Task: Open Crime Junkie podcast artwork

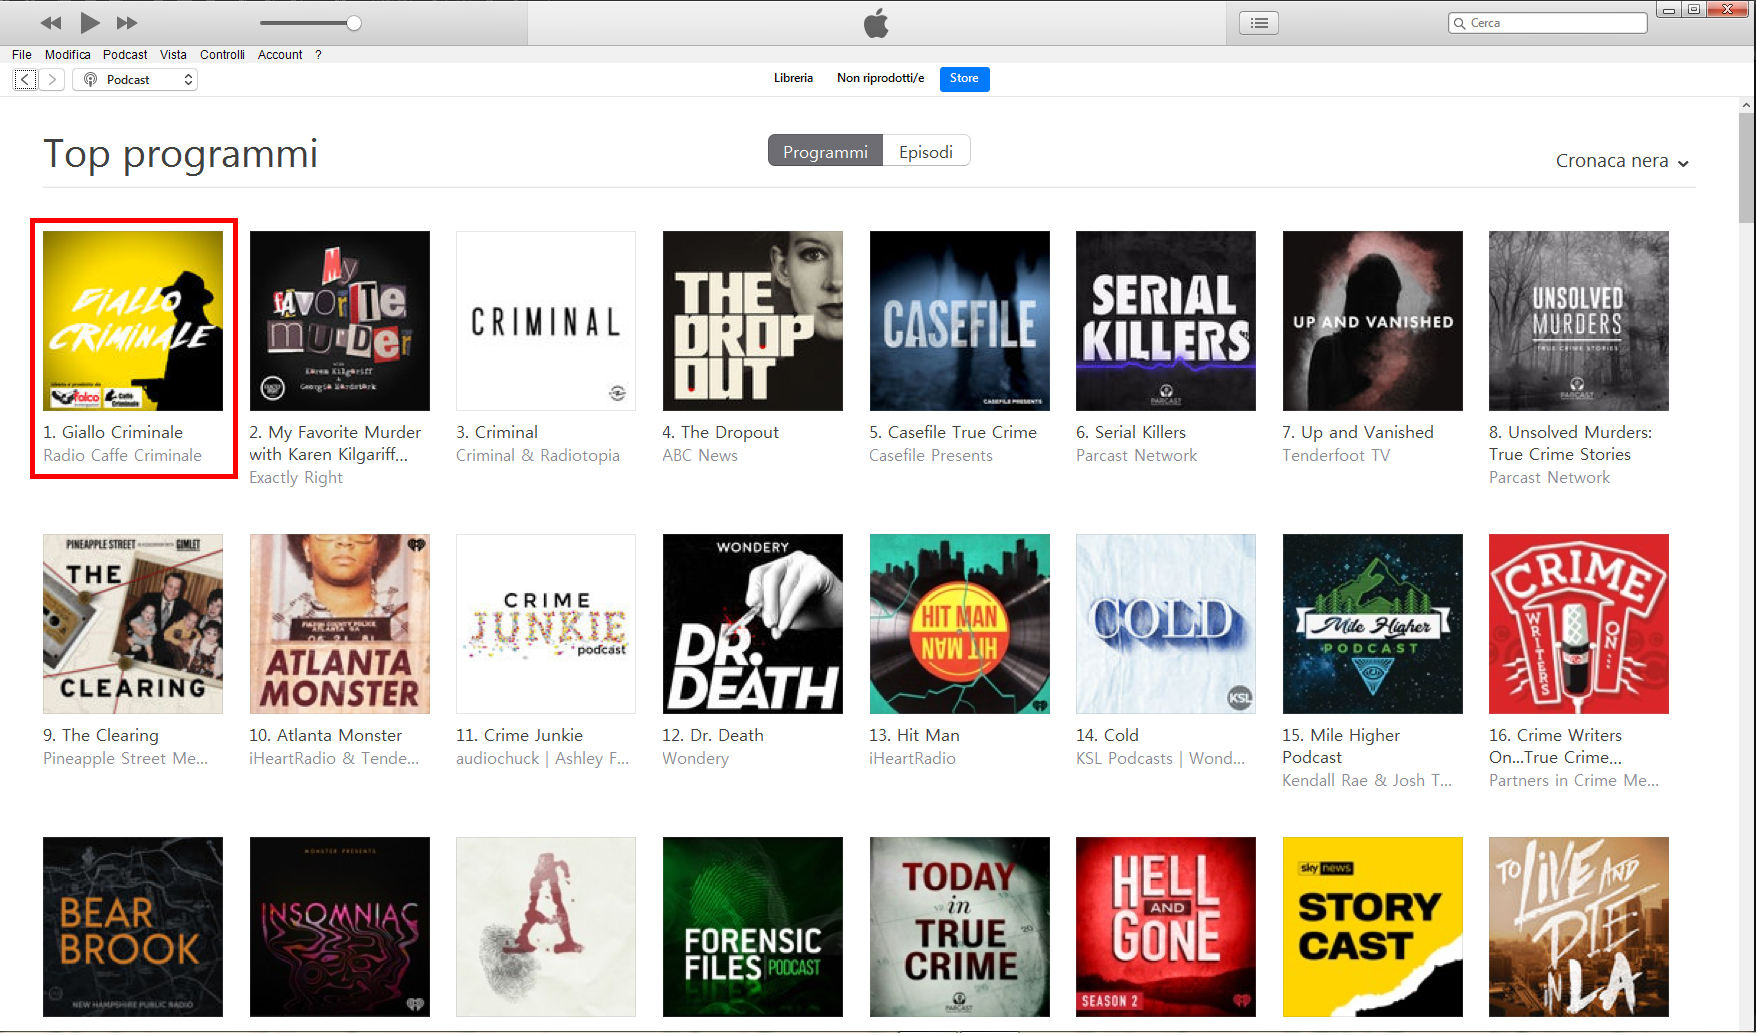Action: (546, 624)
